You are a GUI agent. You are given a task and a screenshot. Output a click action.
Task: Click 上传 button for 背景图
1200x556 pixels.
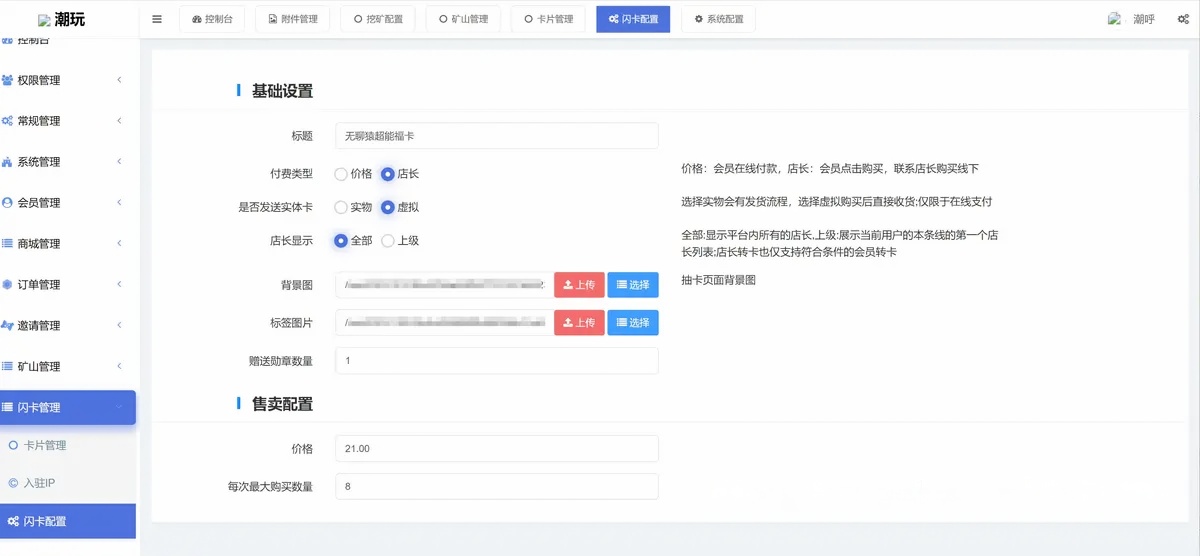click(579, 285)
